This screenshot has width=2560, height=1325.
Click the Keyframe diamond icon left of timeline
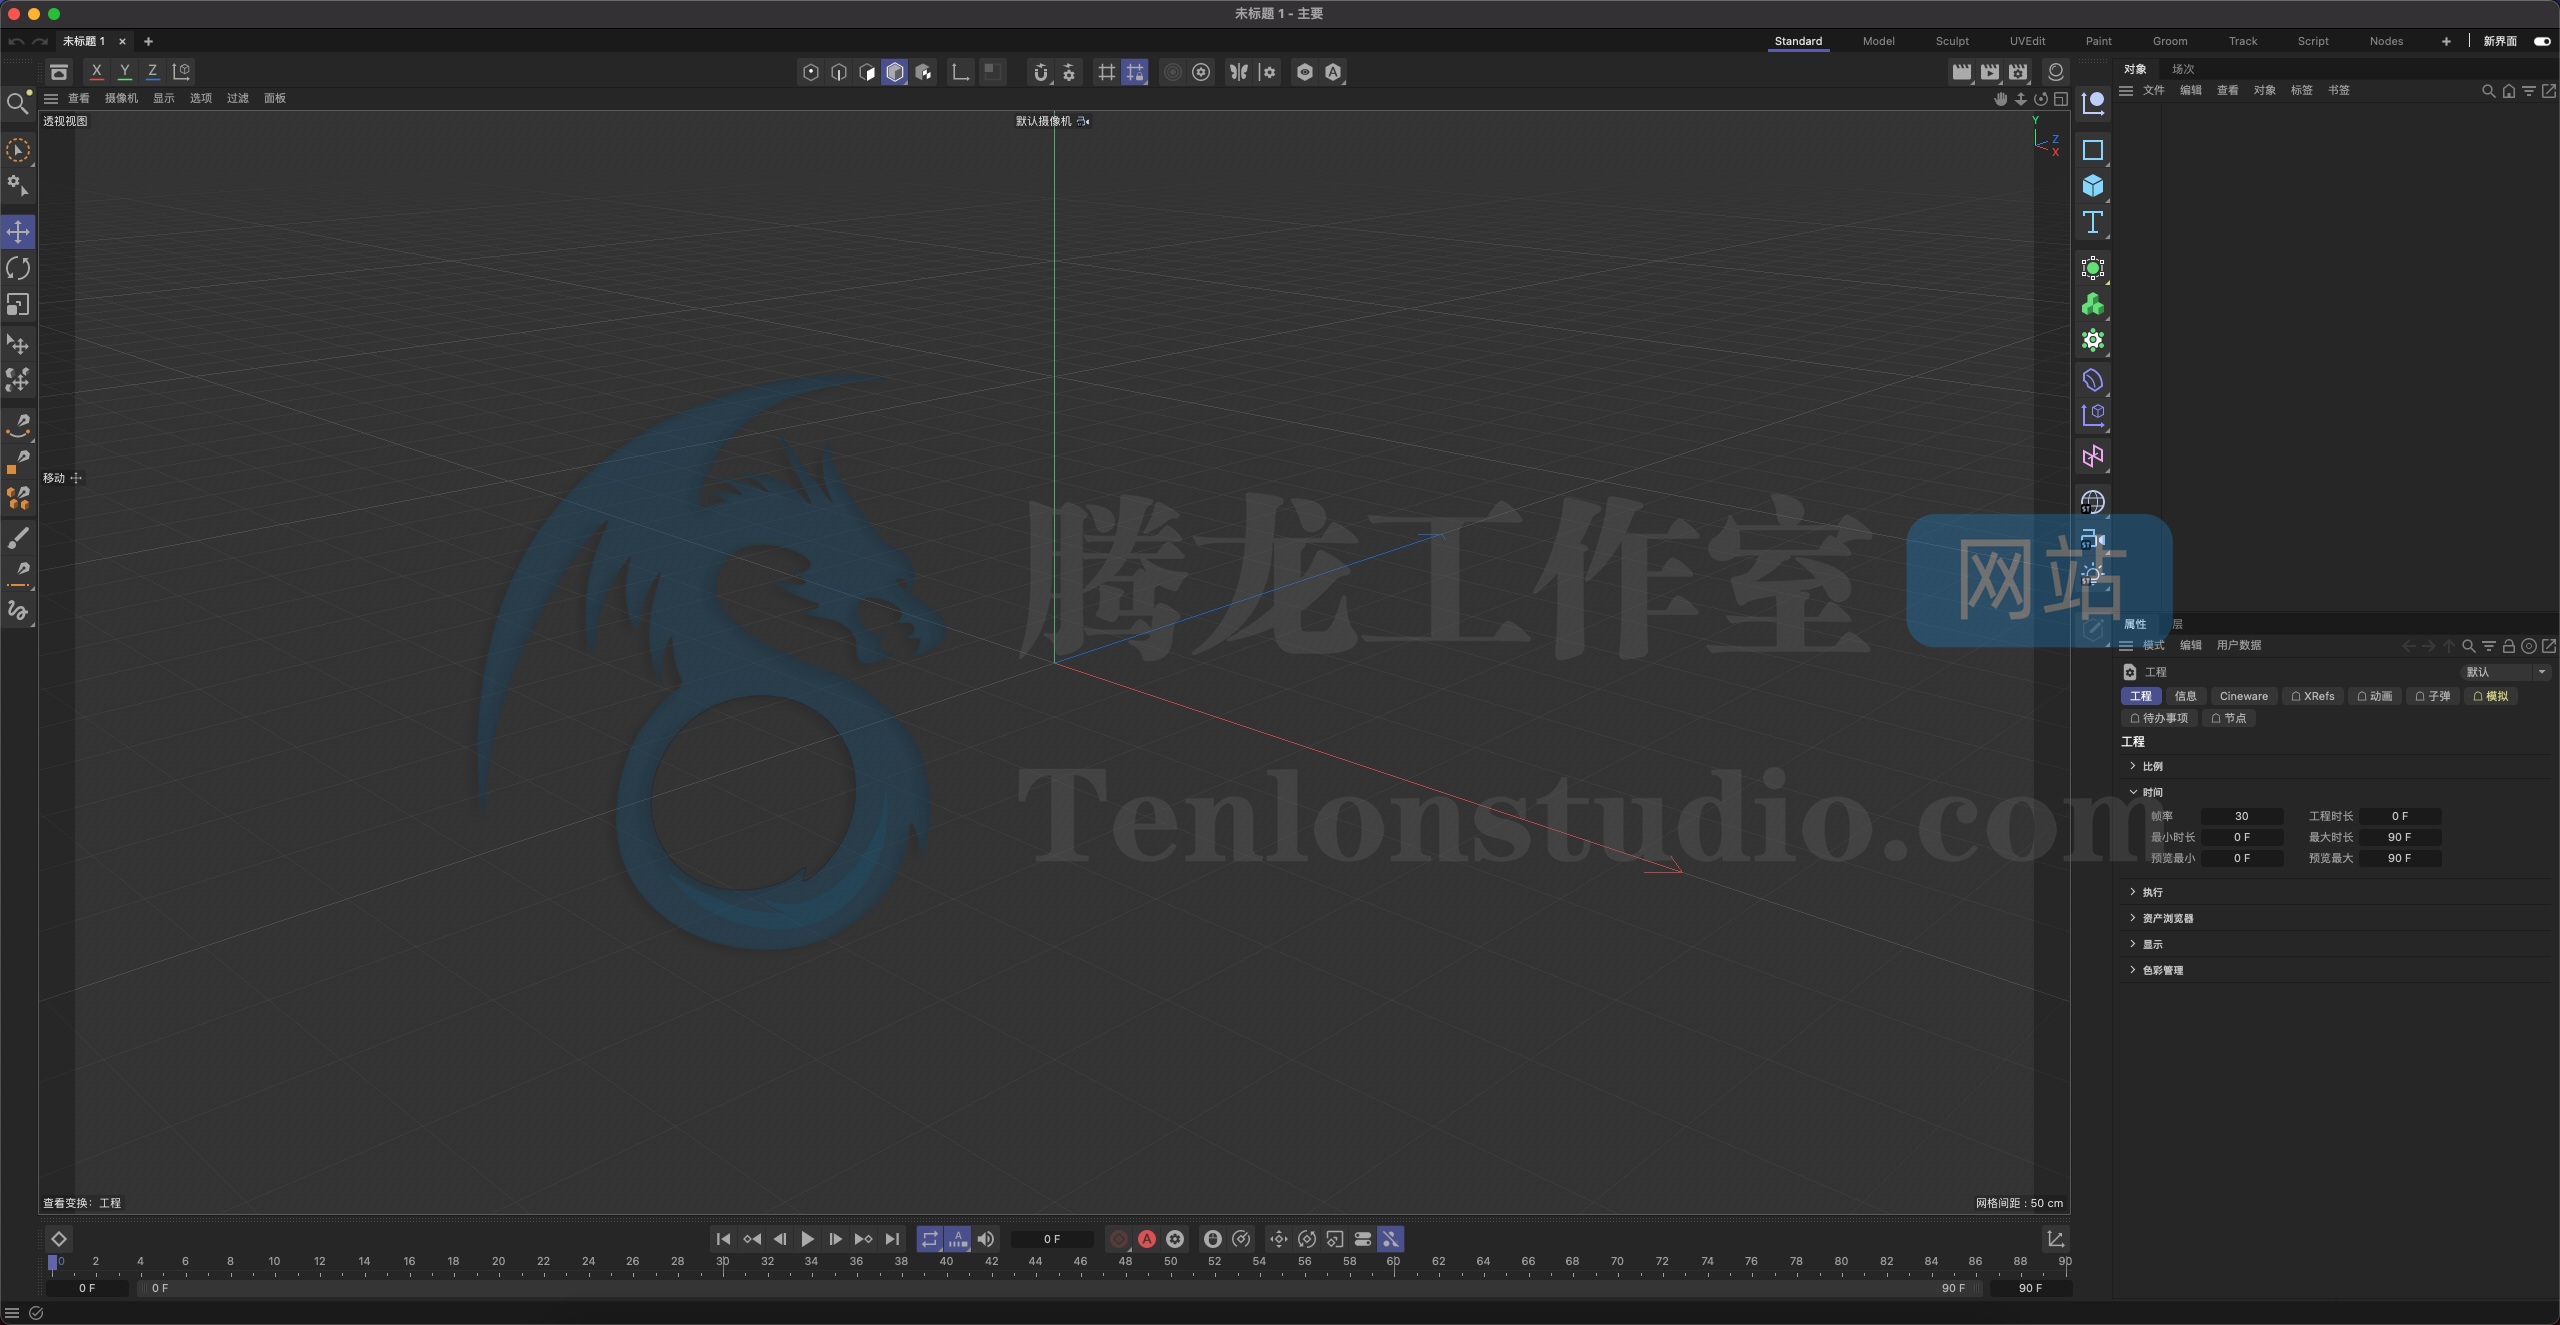pyautogui.click(x=59, y=1239)
